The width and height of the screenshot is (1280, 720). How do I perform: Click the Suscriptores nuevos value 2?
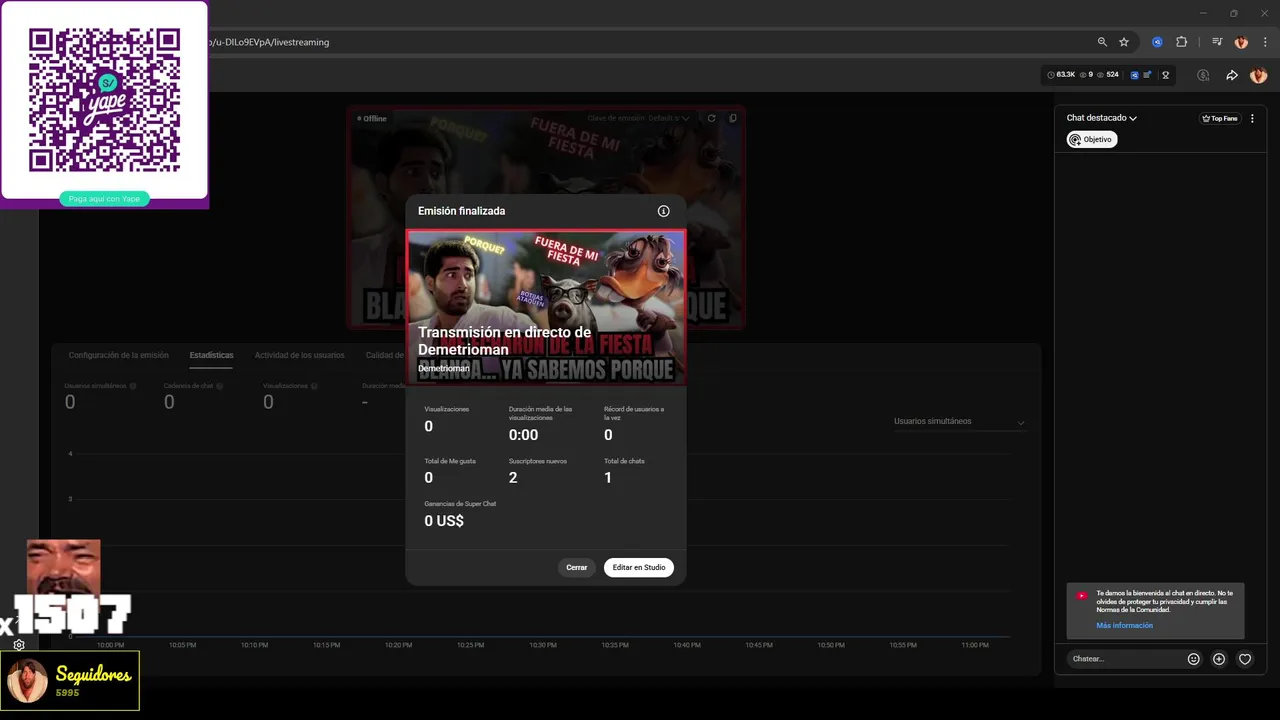click(x=513, y=478)
